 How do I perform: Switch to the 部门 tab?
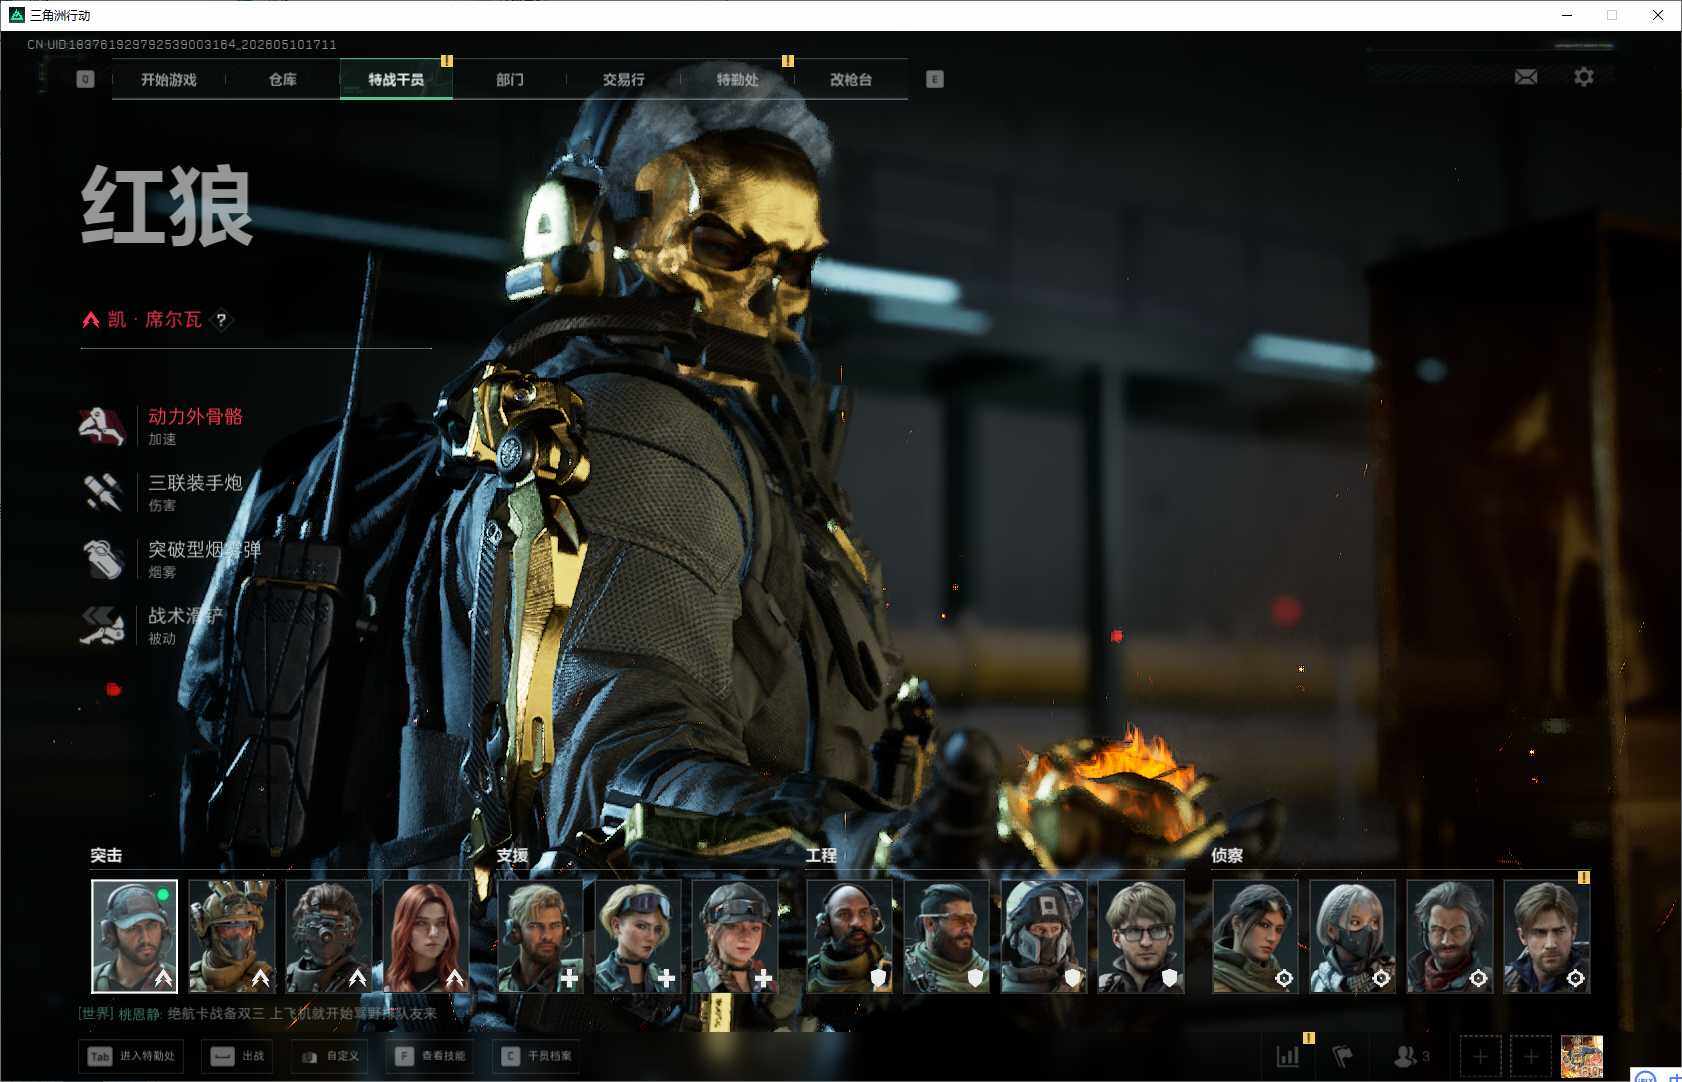(510, 80)
